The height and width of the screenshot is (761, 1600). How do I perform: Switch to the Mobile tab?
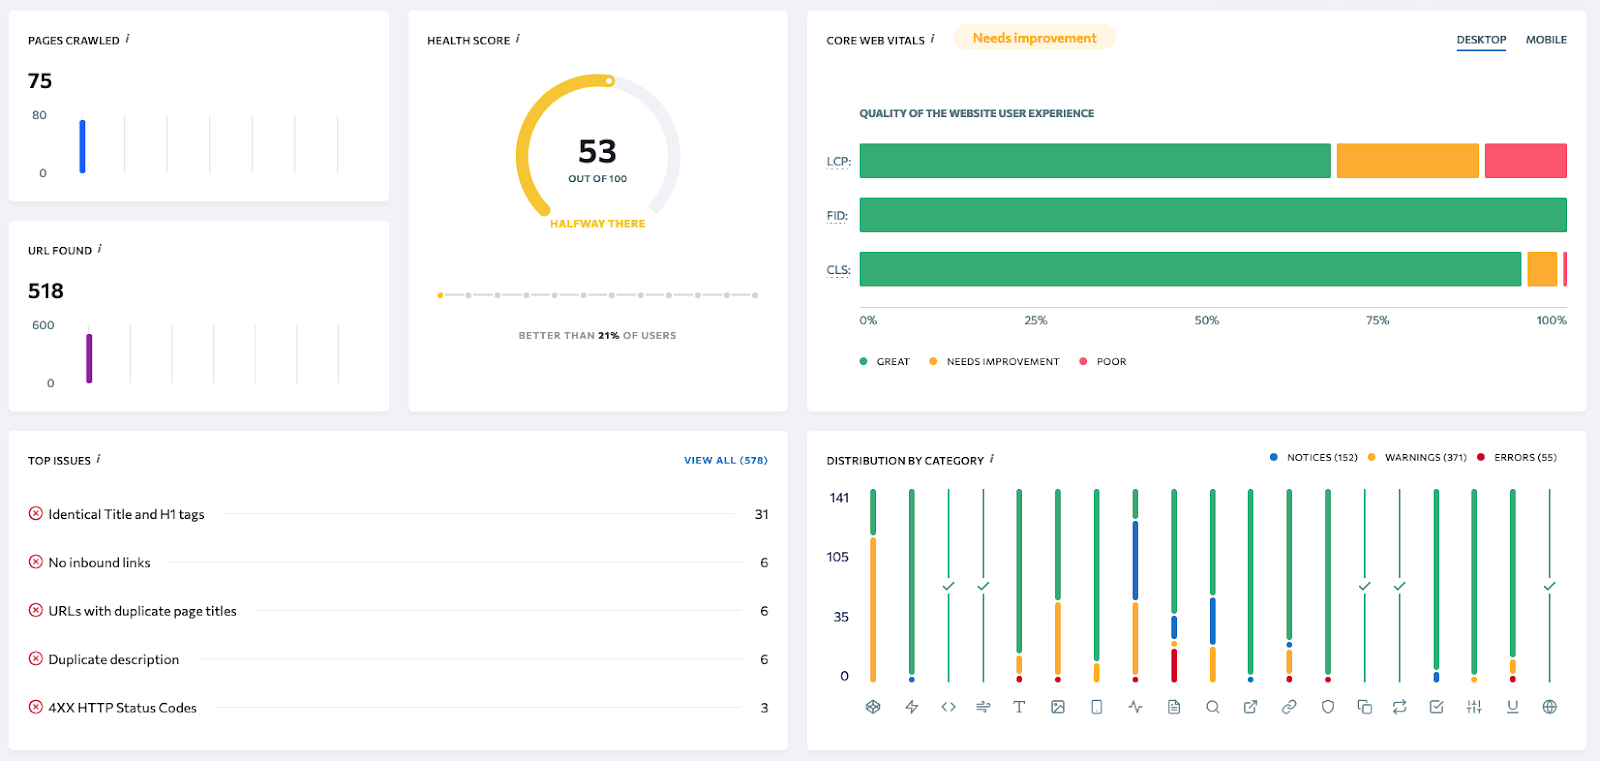(x=1546, y=40)
